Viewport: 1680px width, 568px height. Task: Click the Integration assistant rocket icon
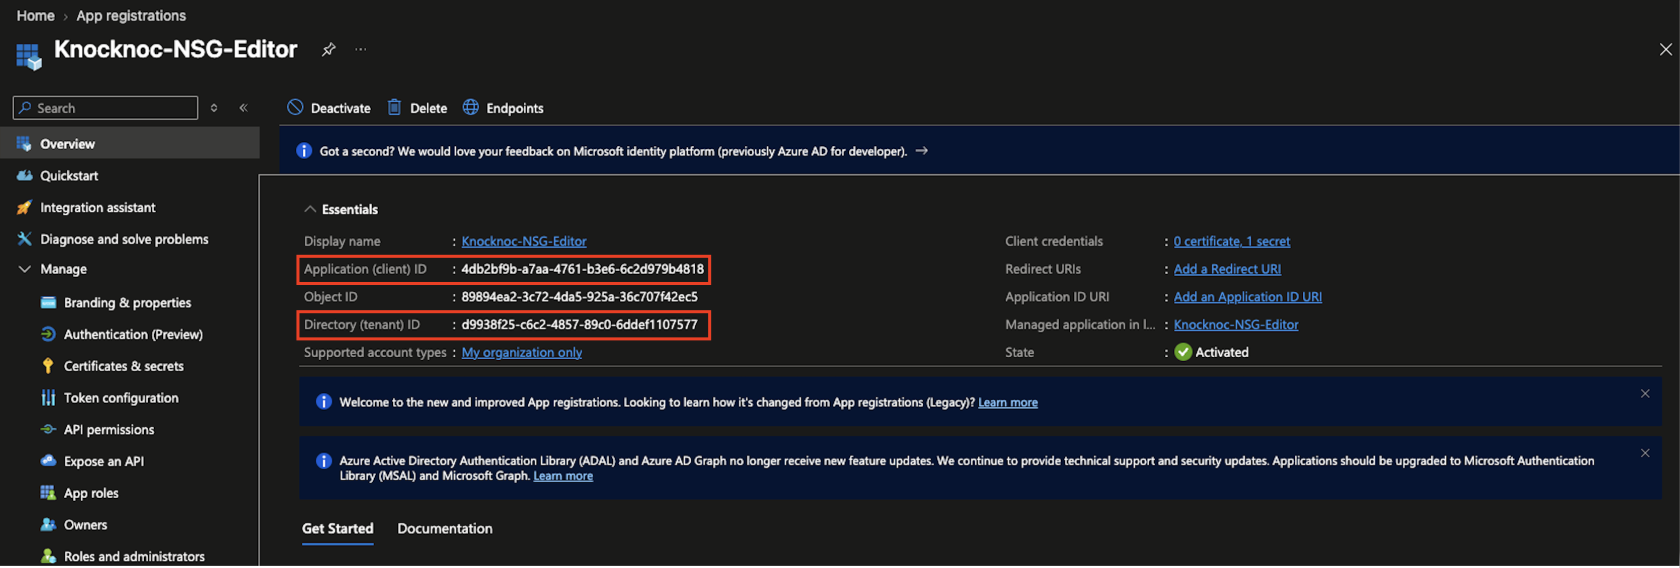[24, 208]
